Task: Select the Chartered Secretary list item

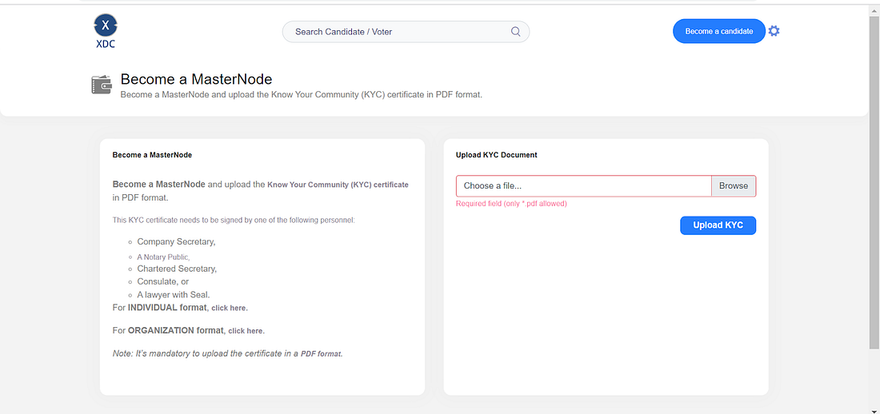Action: coord(176,269)
